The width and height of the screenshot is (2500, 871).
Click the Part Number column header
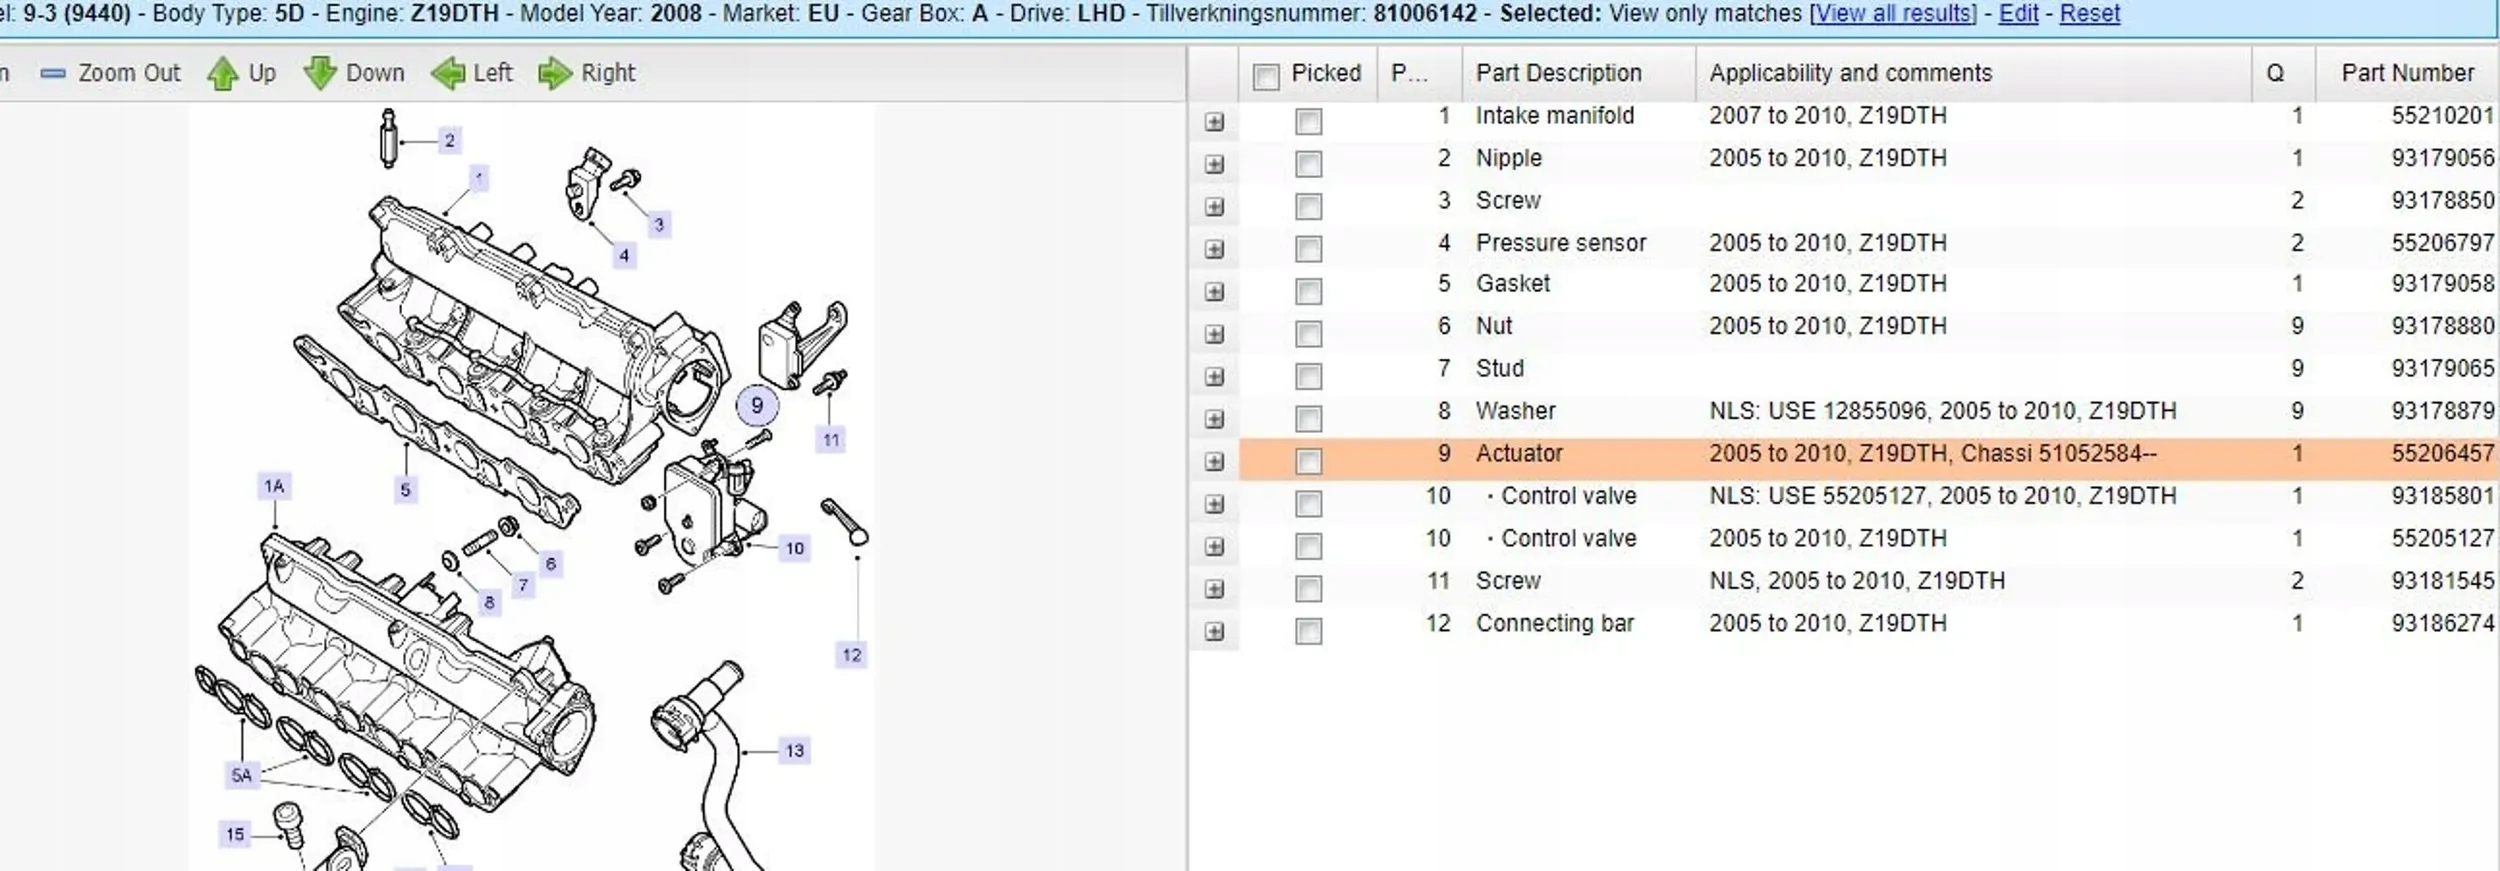2407,73
